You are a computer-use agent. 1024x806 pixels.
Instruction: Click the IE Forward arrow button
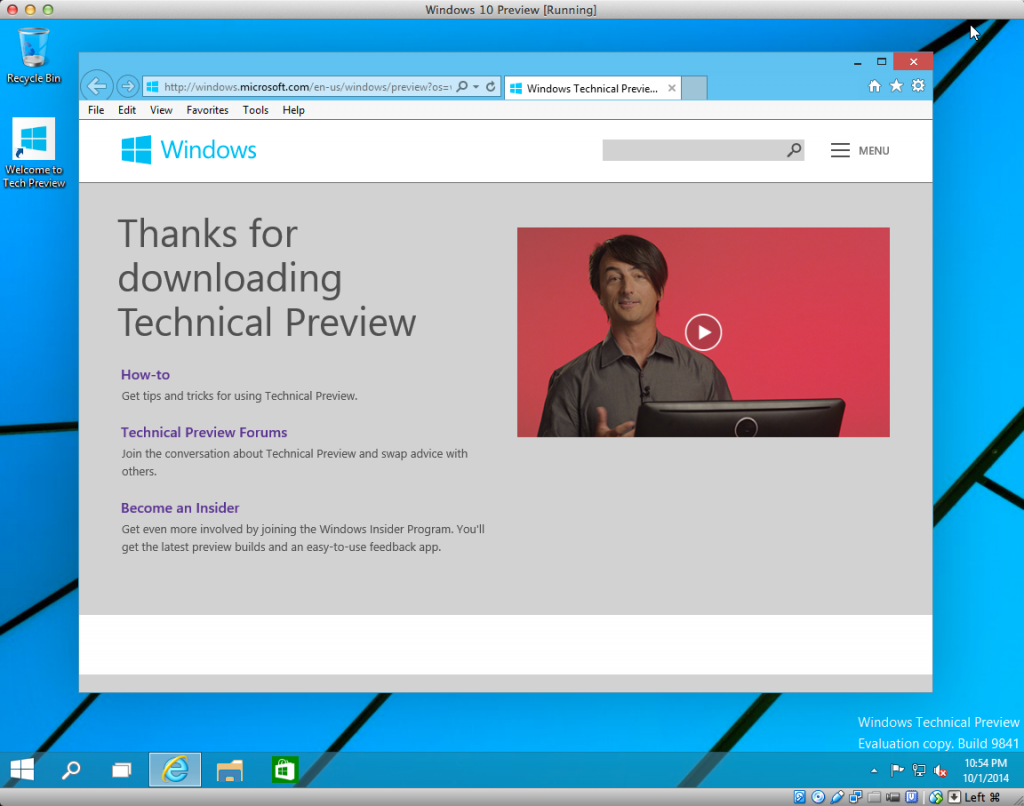point(128,86)
